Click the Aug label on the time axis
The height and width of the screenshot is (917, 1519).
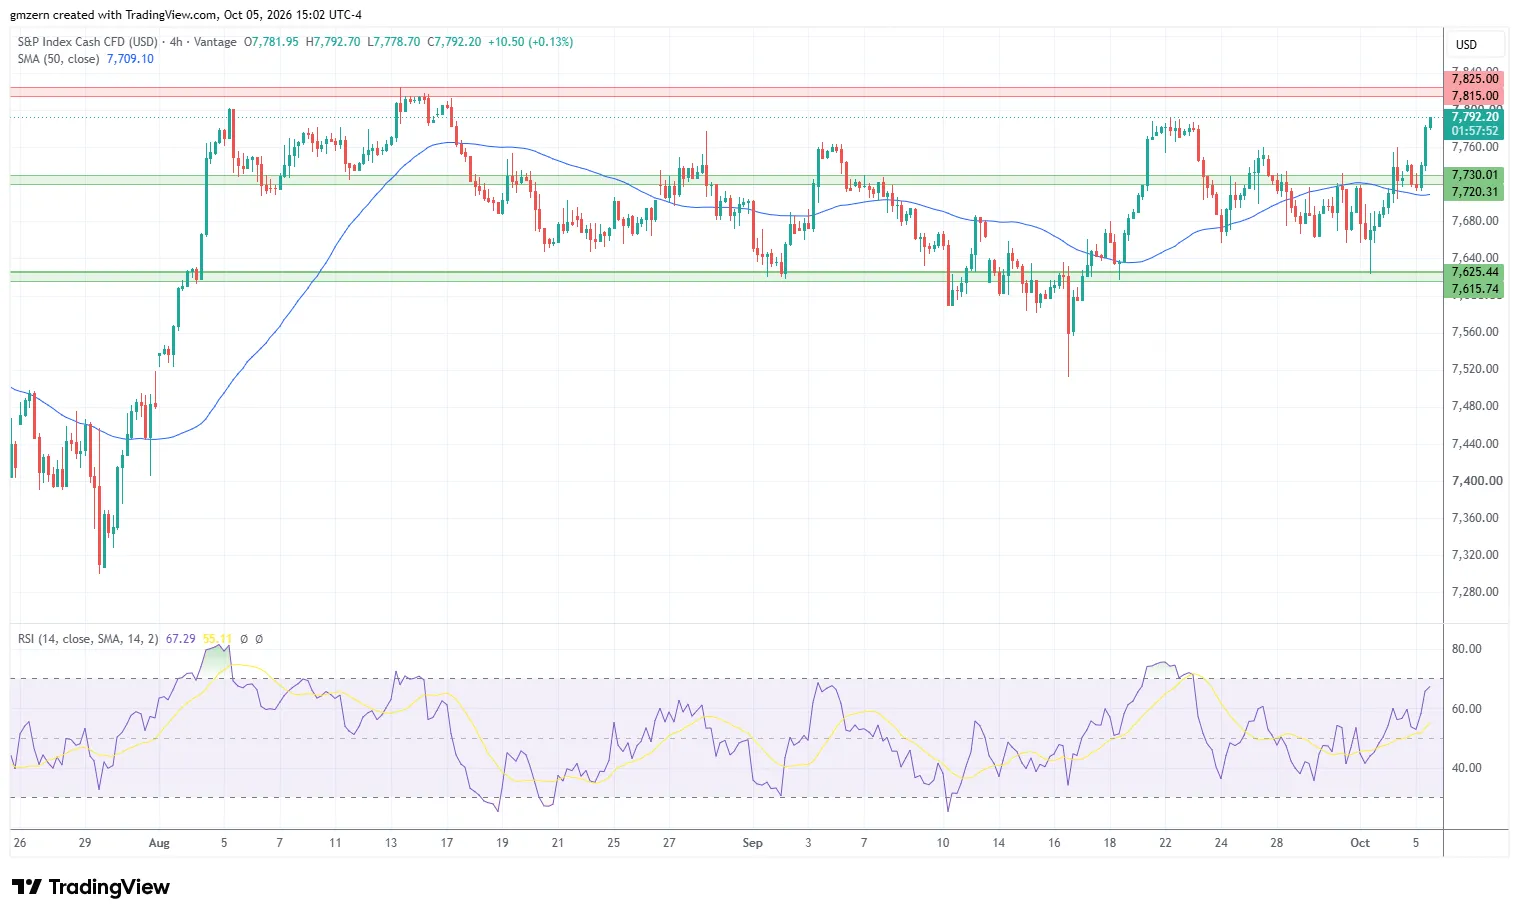click(x=159, y=843)
